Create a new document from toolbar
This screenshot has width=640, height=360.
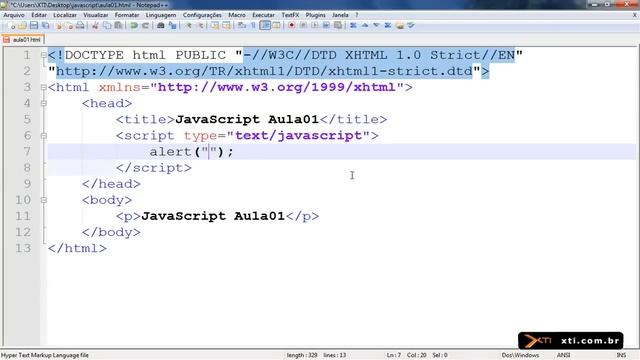(11, 25)
